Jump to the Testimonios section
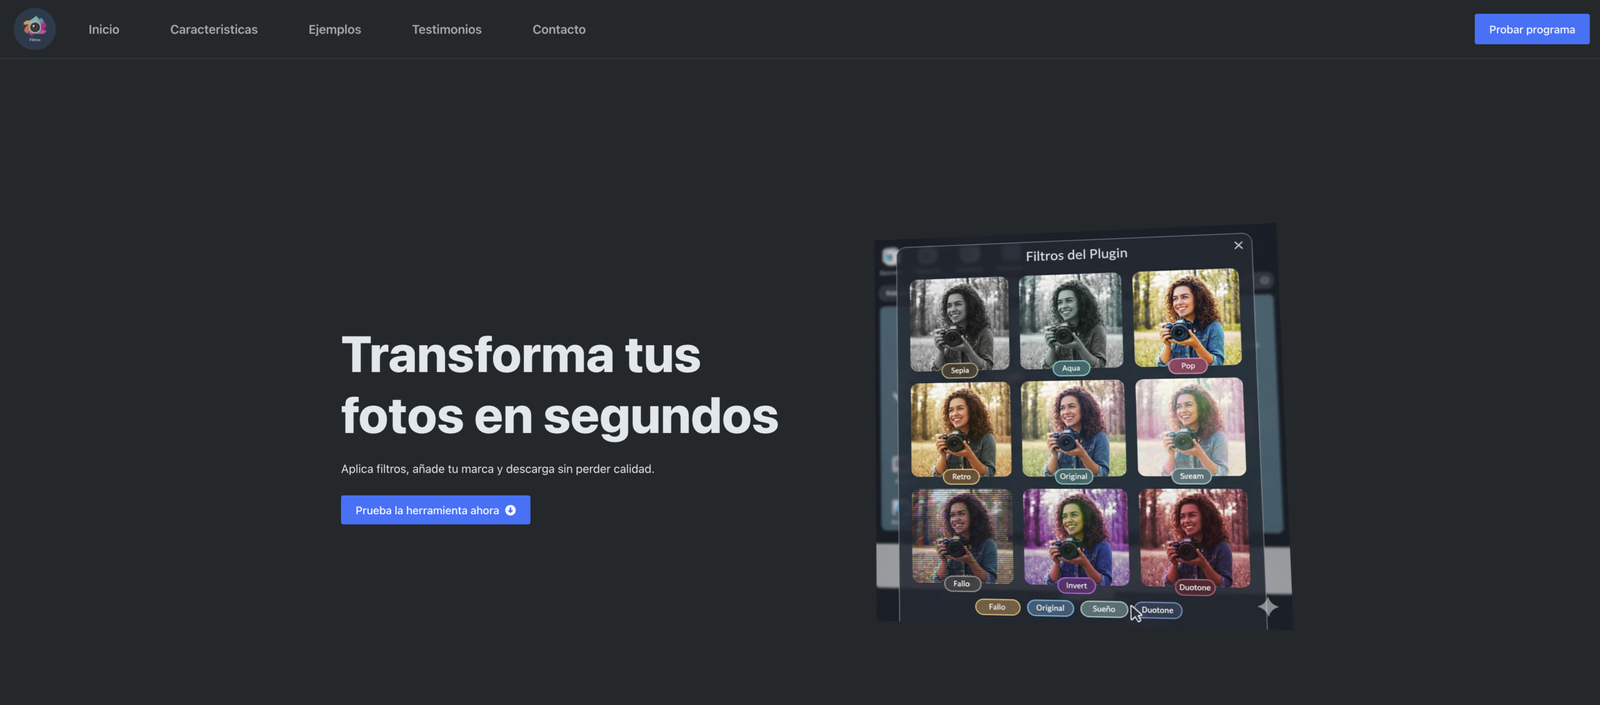This screenshot has width=1600, height=705. 447,30
